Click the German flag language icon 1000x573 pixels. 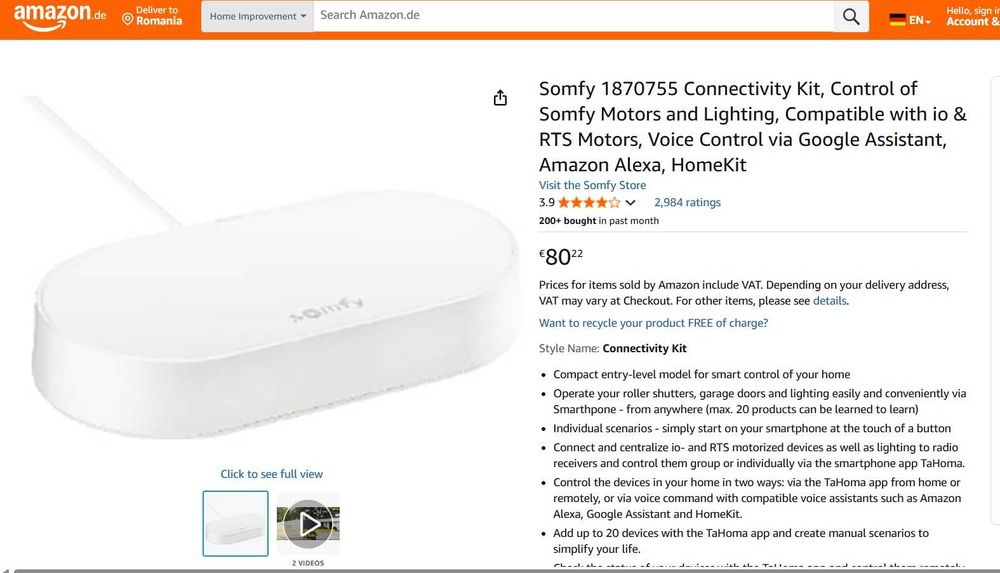(897, 19)
